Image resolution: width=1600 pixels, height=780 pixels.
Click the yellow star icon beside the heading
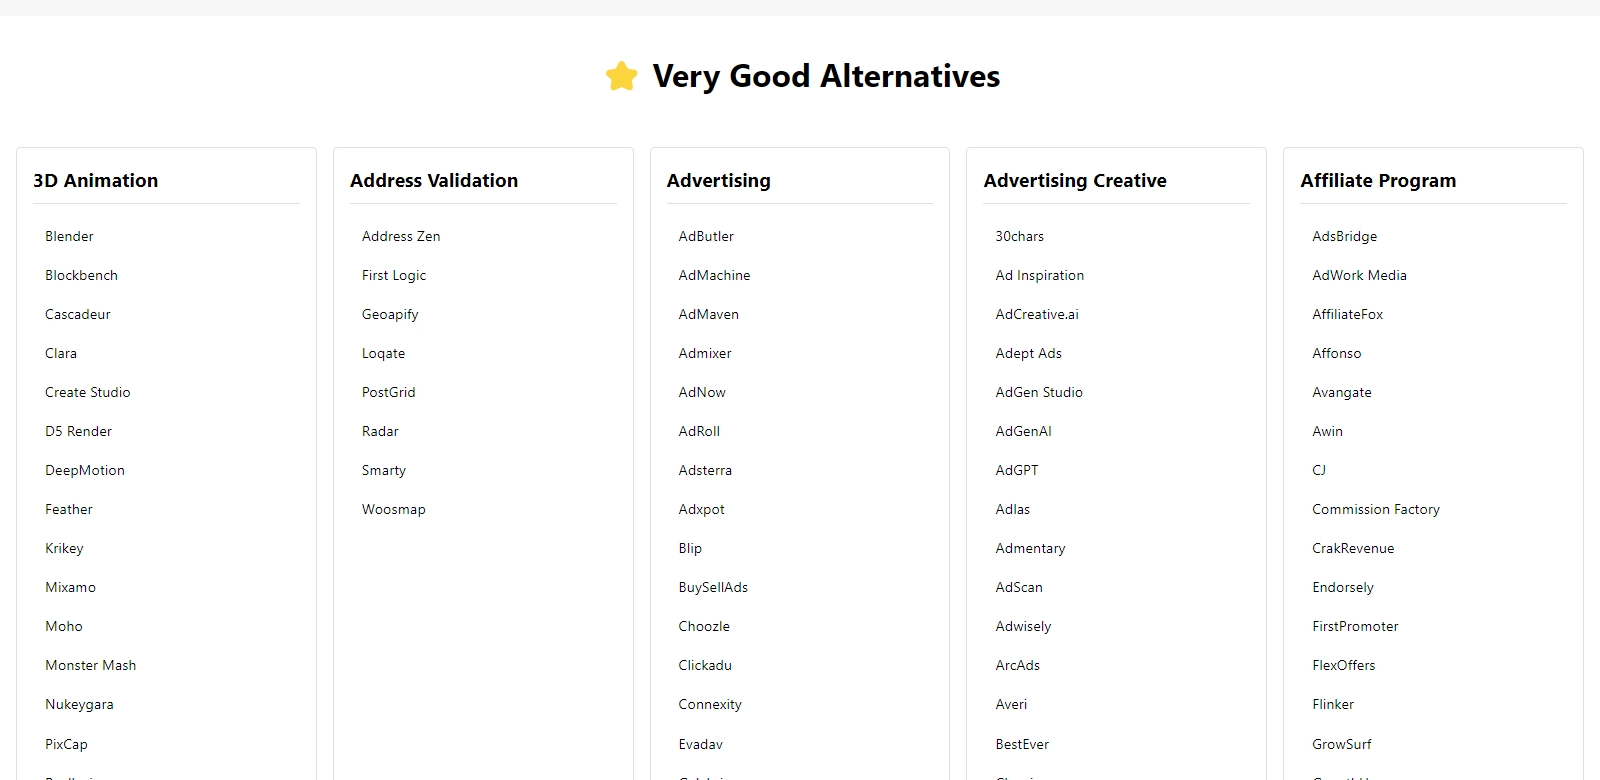tap(621, 76)
